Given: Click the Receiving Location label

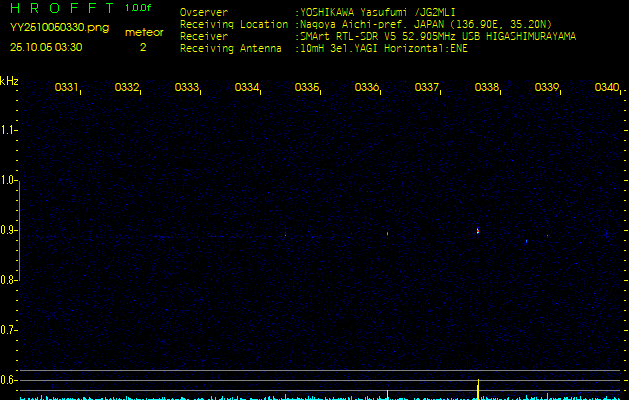Looking at the screenshot, I should [x=234, y=24].
